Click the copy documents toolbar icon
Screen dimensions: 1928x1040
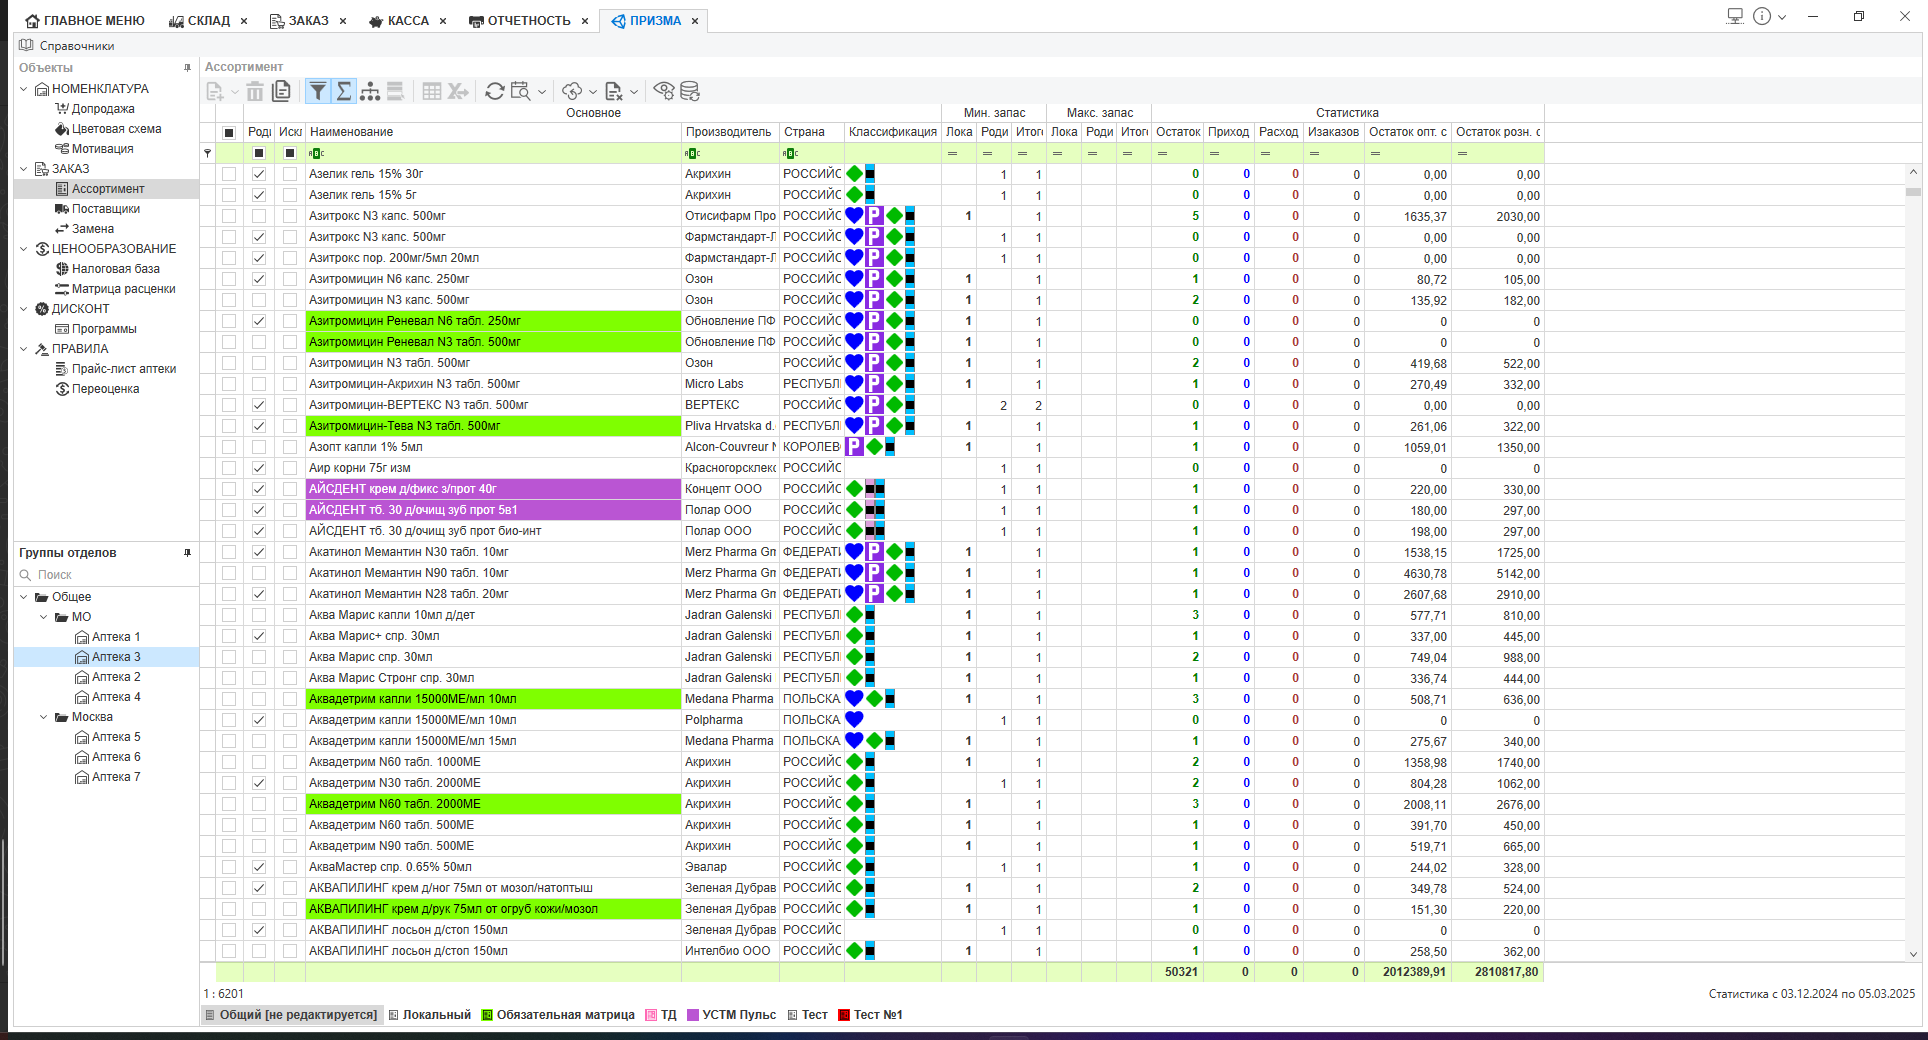[282, 91]
